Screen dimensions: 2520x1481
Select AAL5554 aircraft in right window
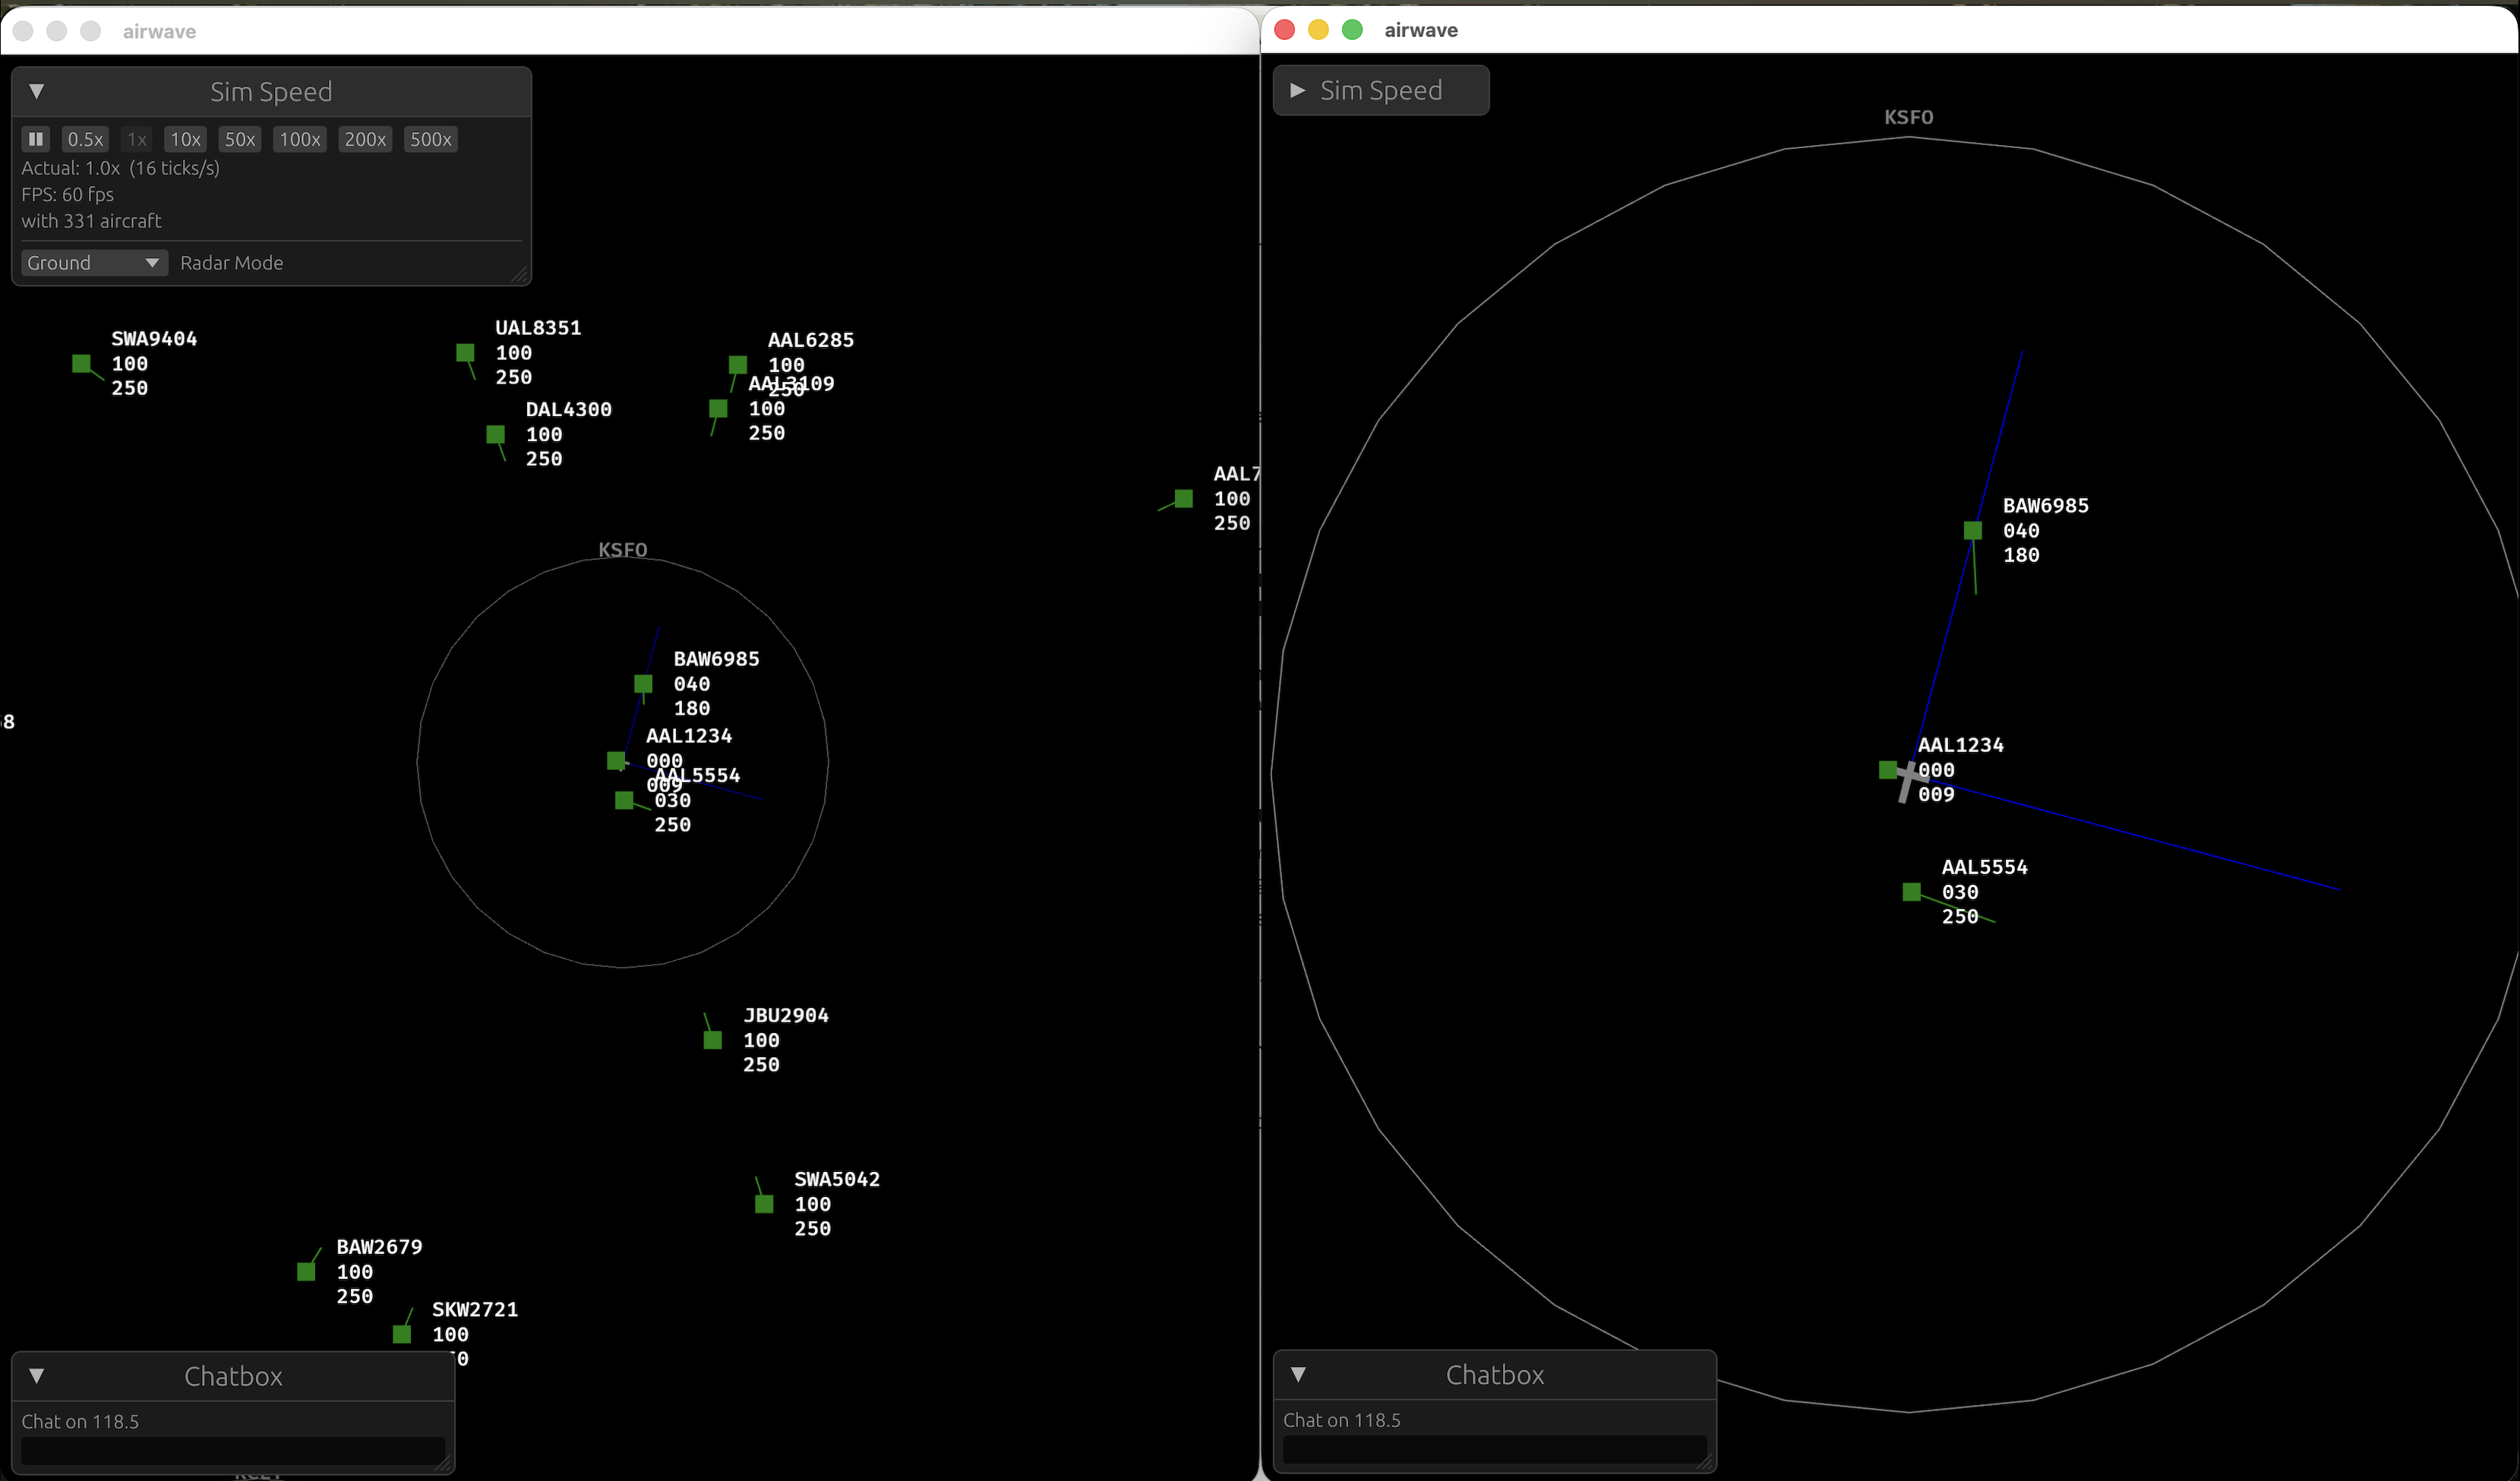(x=1911, y=891)
